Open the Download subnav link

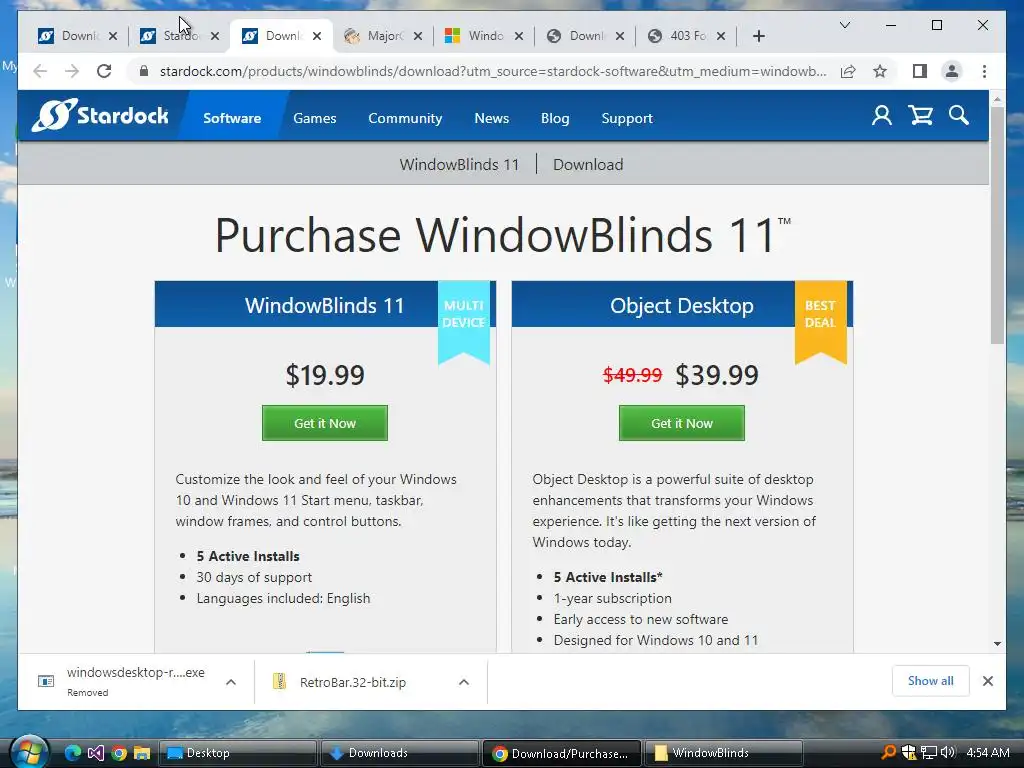point(588,165)
